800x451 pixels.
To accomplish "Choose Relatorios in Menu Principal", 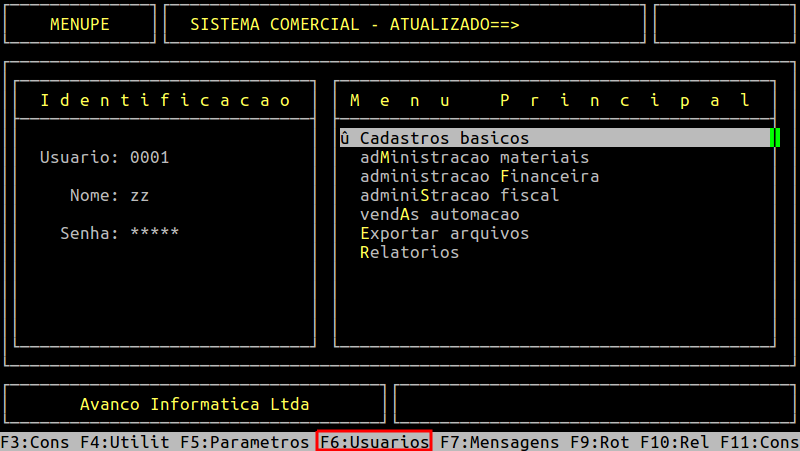I will tap(410, 253).
